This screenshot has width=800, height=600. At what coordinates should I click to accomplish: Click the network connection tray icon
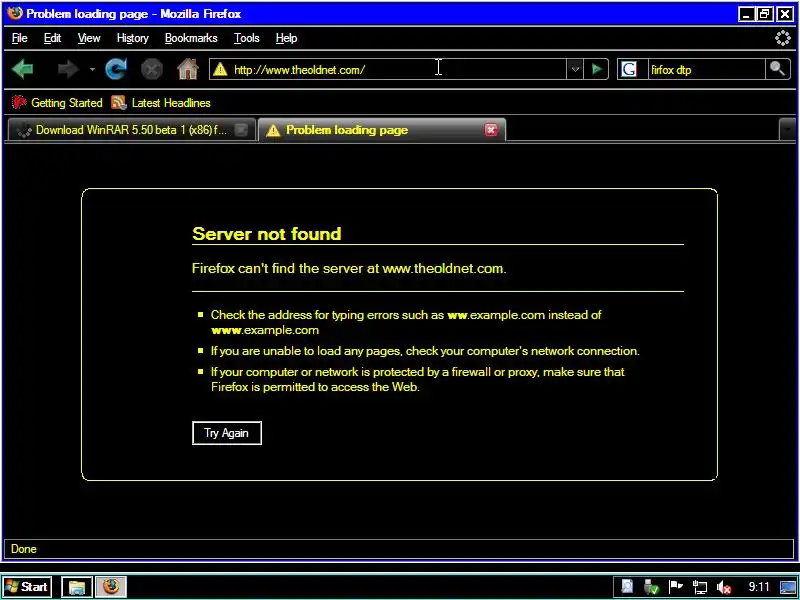[x=700, y=587]
